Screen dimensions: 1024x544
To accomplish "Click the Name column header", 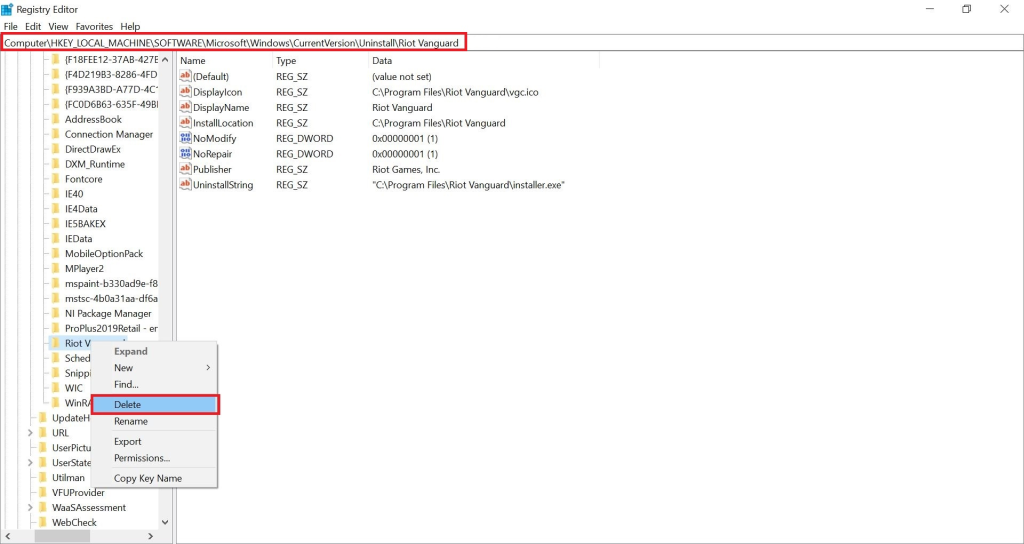I will [224, 61].
